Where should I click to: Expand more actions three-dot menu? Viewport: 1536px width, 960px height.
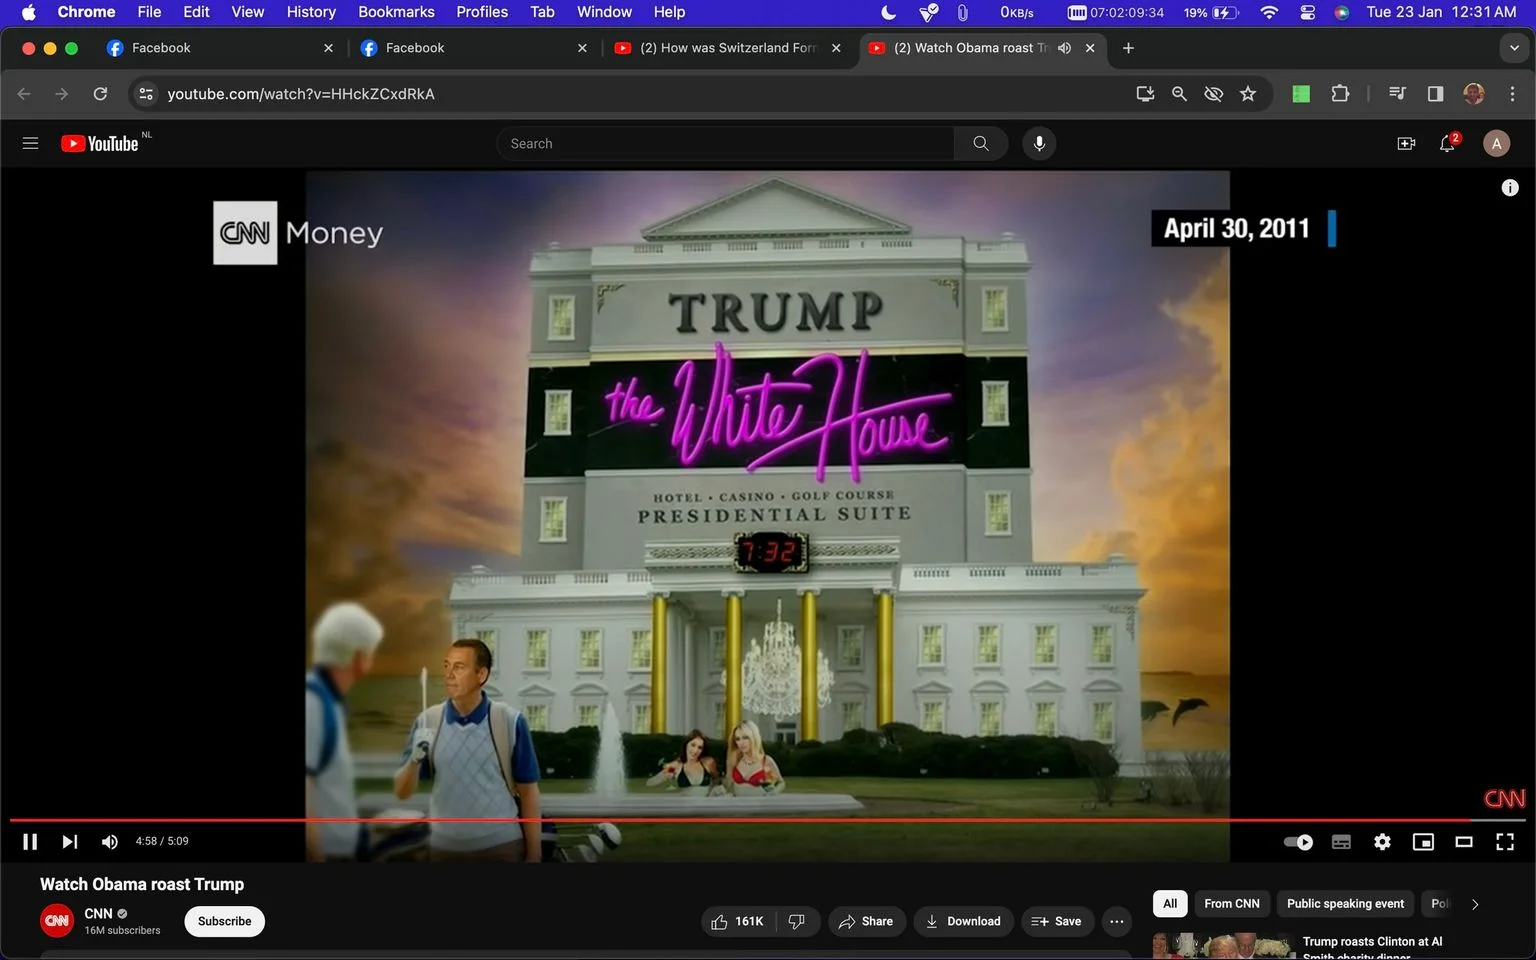(x=1117, y=921)
